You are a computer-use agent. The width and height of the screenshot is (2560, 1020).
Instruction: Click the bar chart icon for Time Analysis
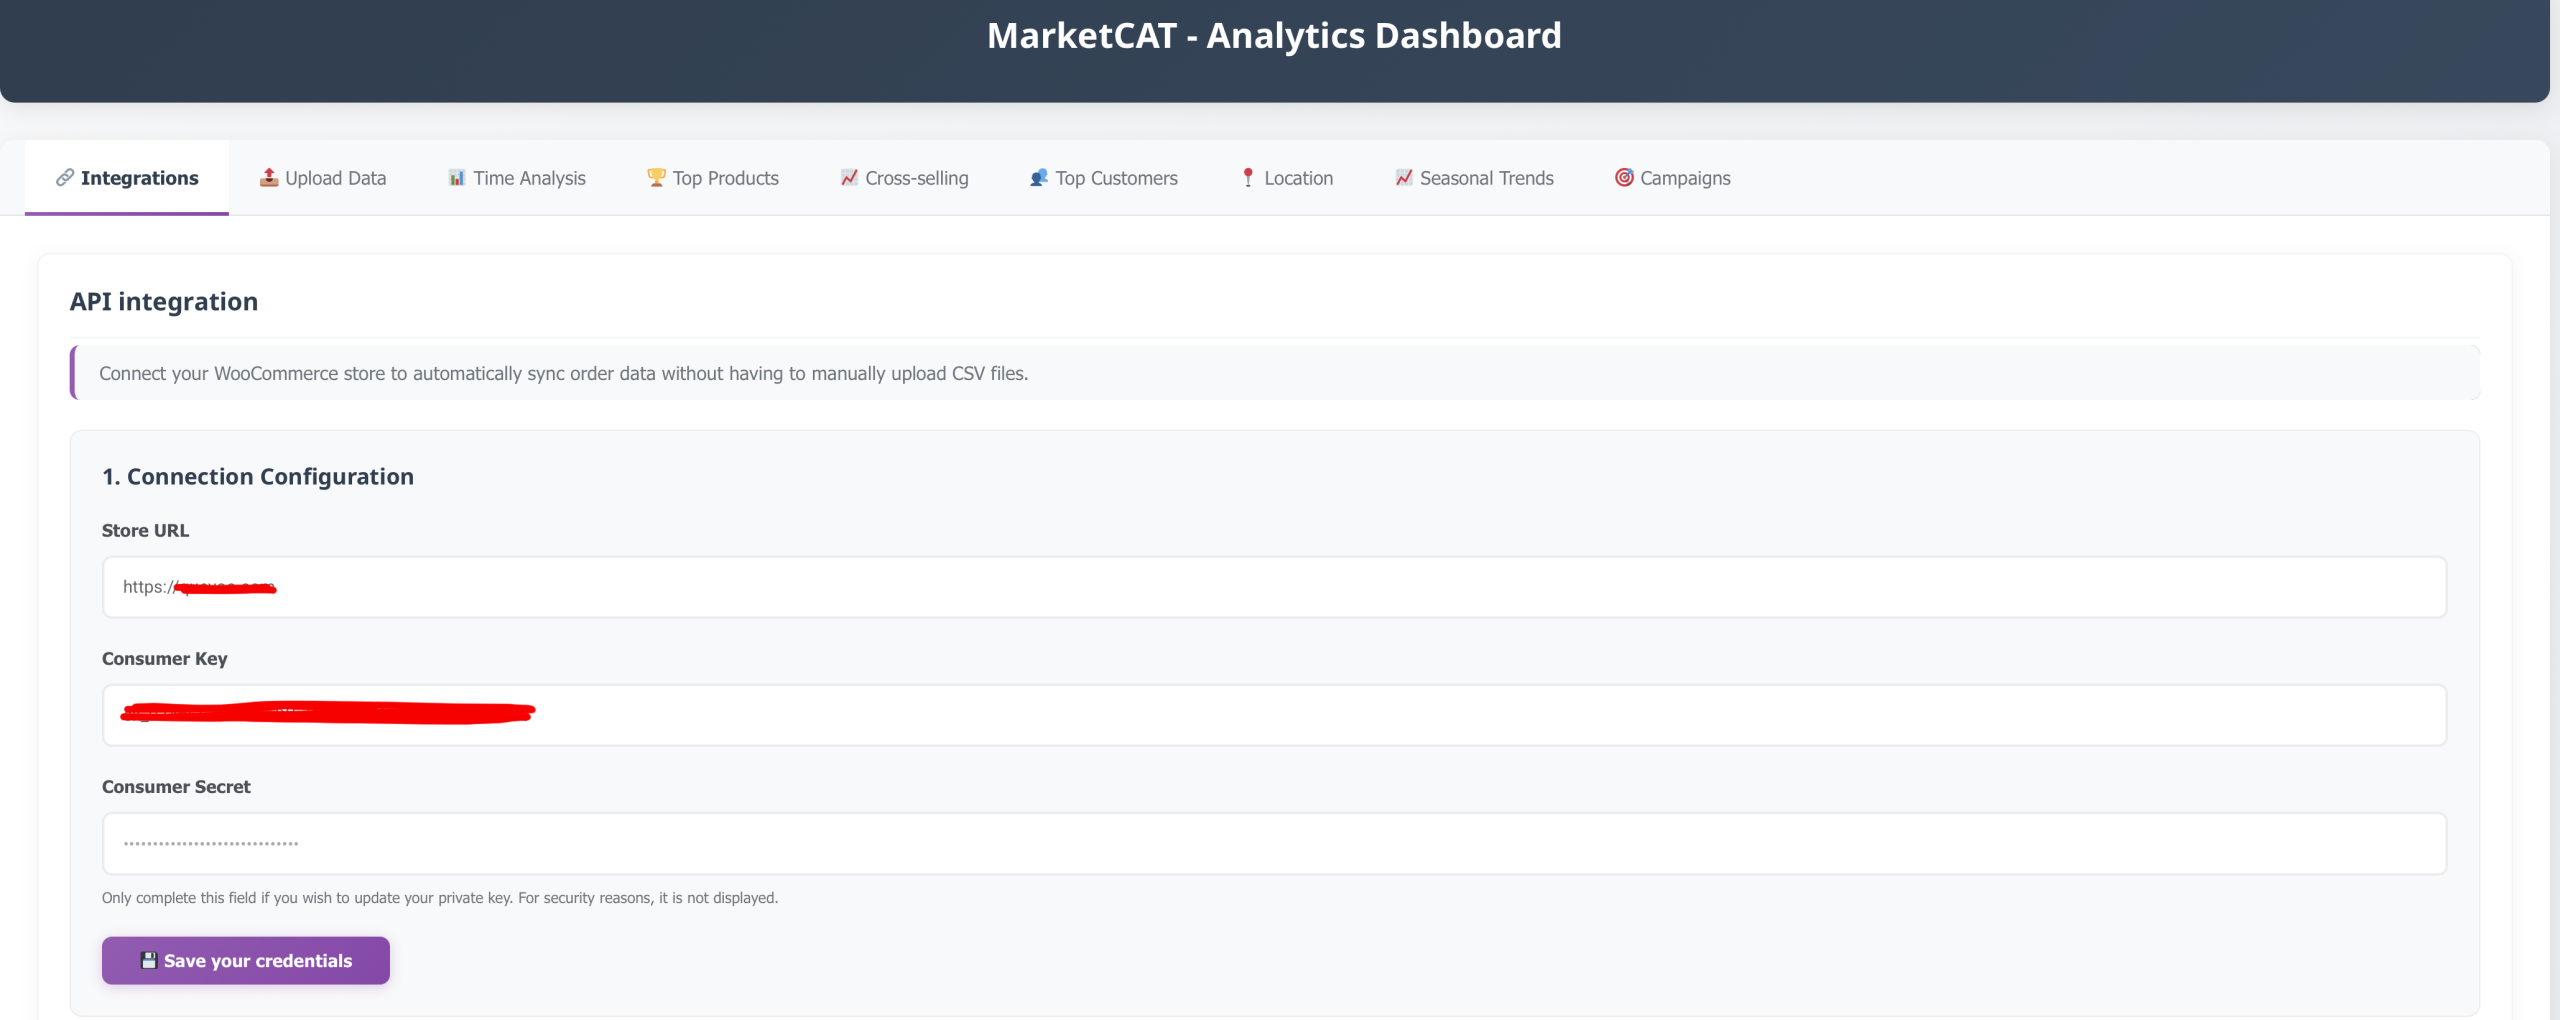(457, 178)
